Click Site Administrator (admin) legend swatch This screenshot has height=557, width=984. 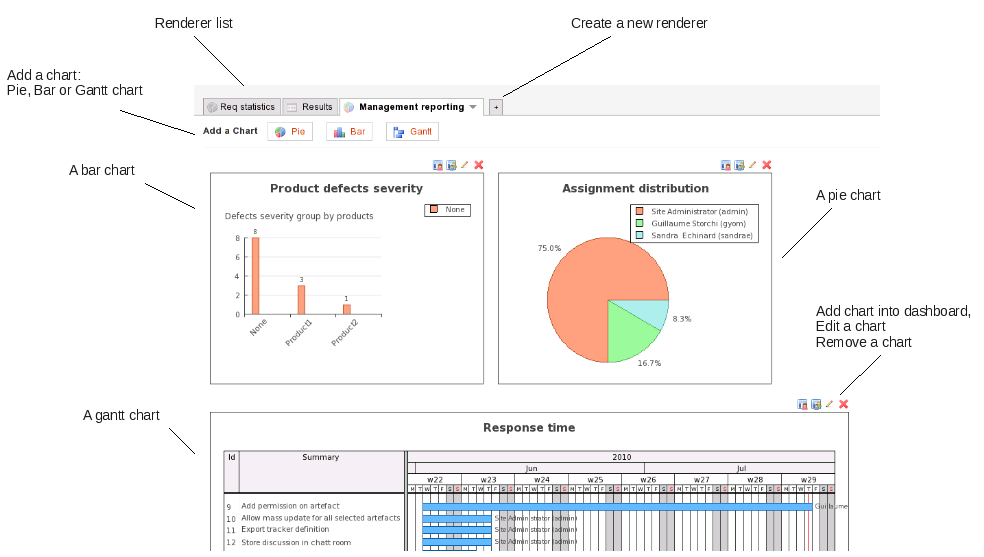[x=639, y=211]
